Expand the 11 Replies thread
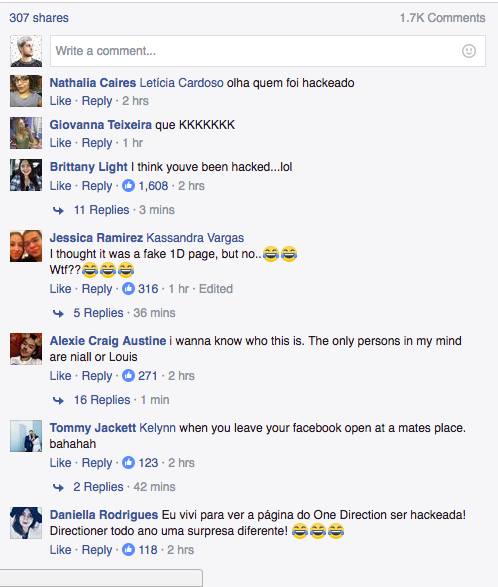Screen dimensions: 498x587 [x=101, y=210]
